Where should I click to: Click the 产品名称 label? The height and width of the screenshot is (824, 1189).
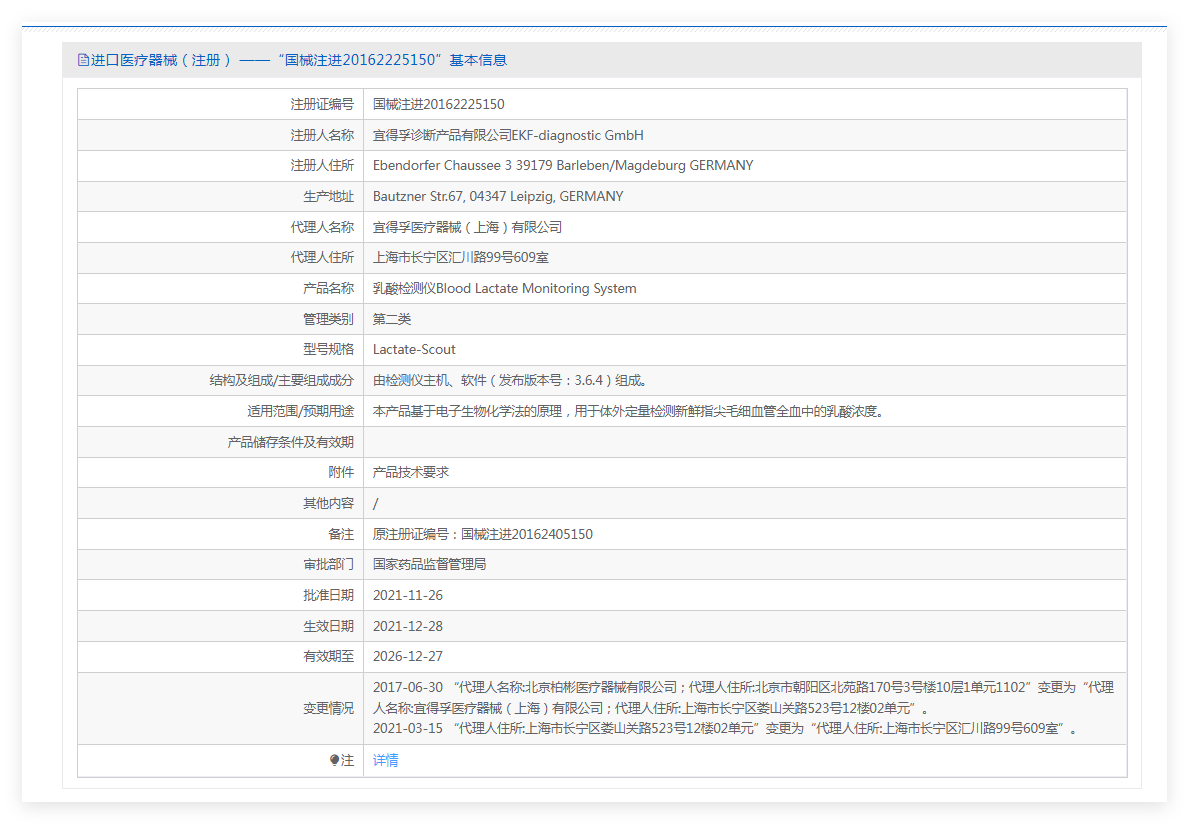pos(328,289)
